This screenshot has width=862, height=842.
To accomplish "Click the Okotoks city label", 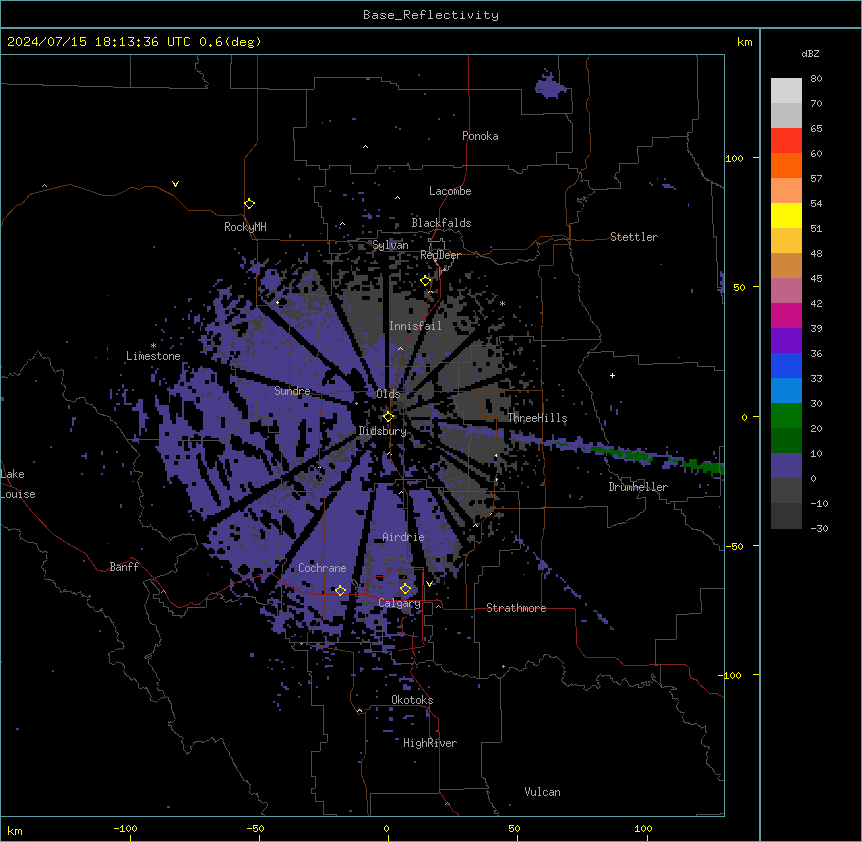I will click(x=412, y=700).
